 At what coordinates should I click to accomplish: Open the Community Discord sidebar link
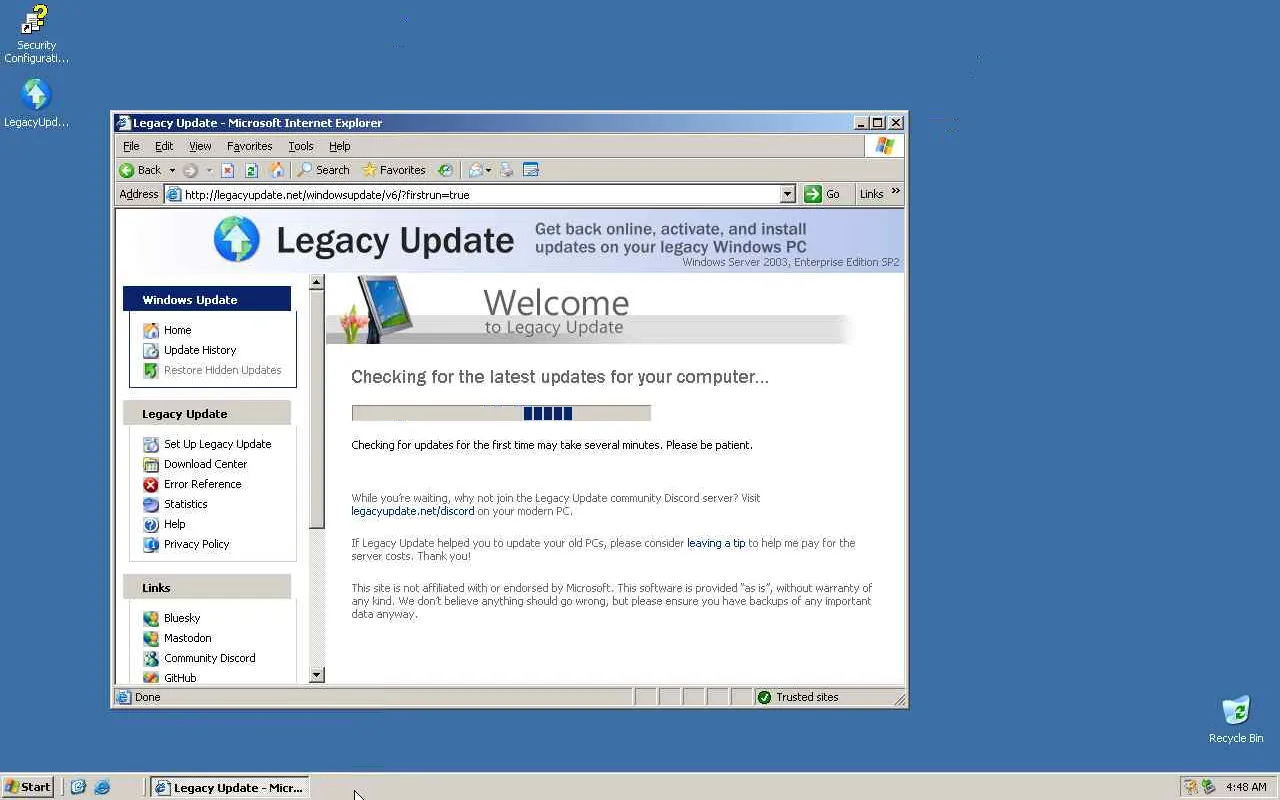click(209, 658)
